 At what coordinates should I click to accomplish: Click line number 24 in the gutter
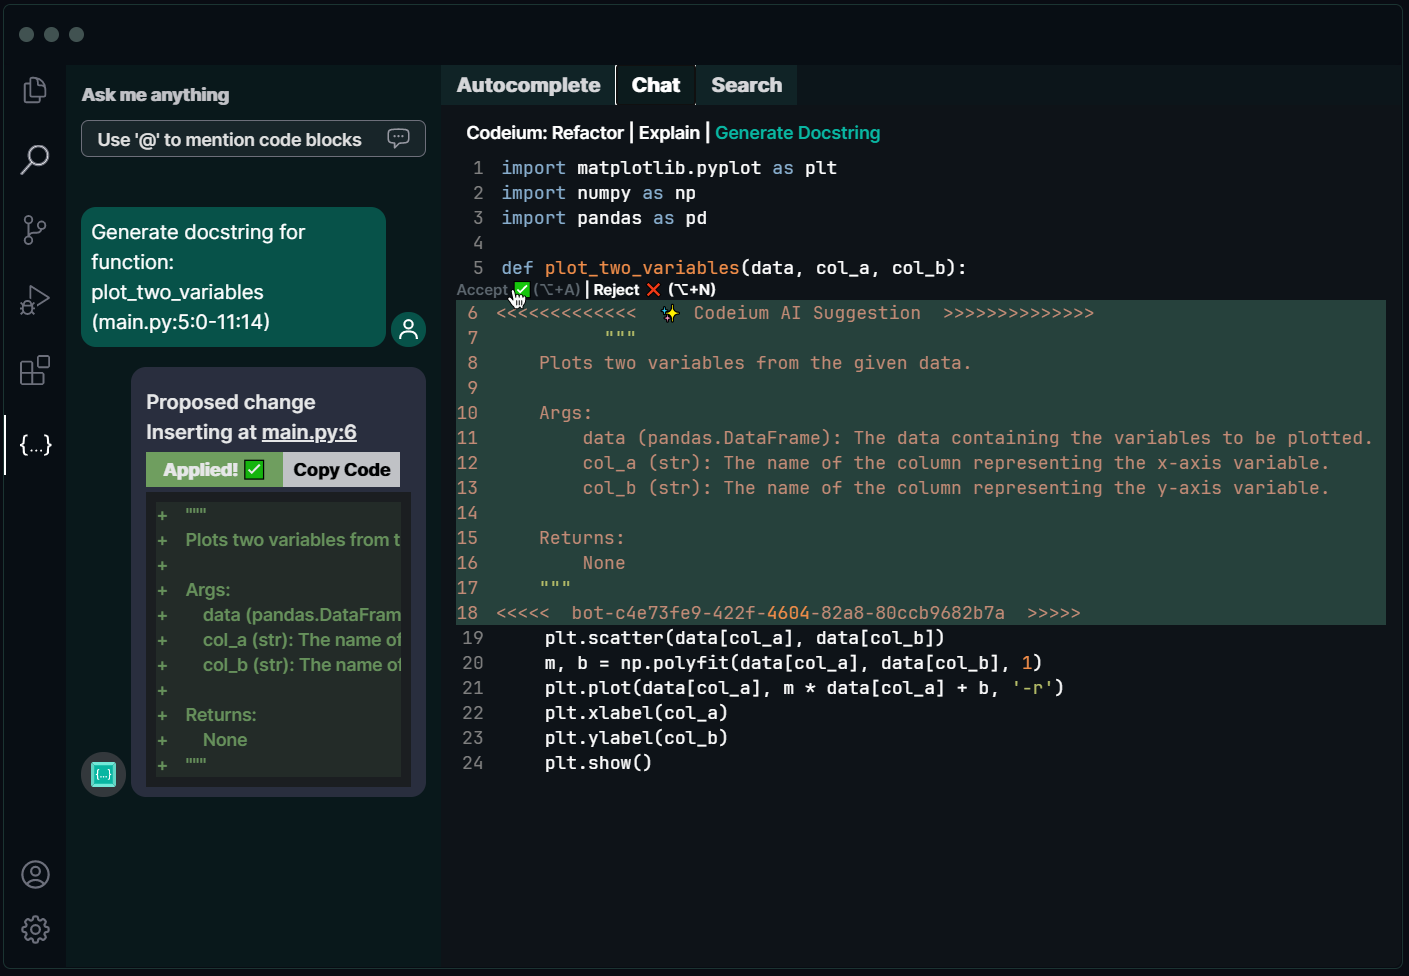[472, 763]
